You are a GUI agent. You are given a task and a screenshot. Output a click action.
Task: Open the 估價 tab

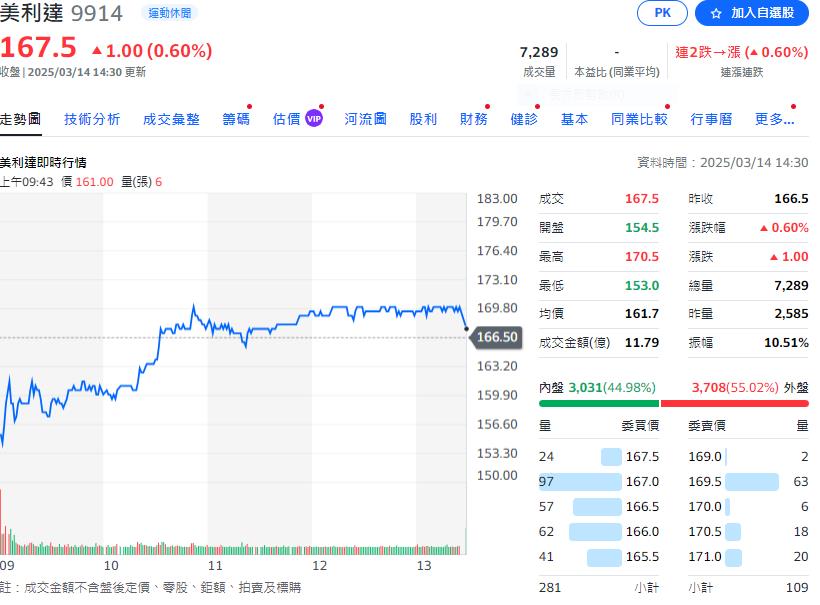(287, 119)
